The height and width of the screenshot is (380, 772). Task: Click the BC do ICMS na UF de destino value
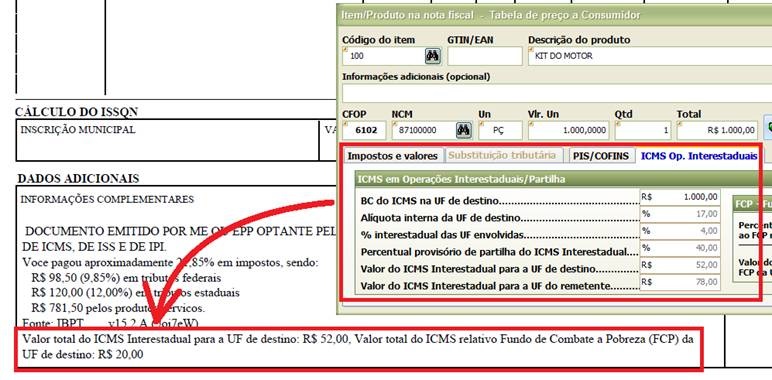[680, 197]
